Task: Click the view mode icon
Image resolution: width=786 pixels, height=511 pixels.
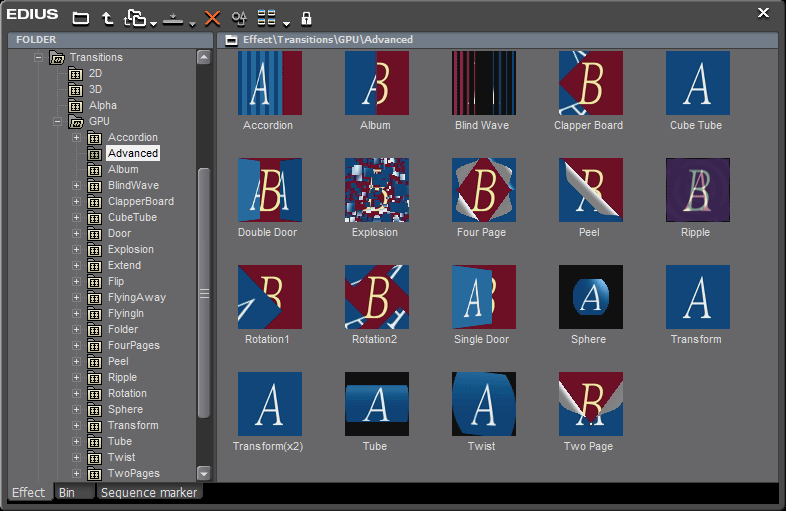Action: [267, 18]
